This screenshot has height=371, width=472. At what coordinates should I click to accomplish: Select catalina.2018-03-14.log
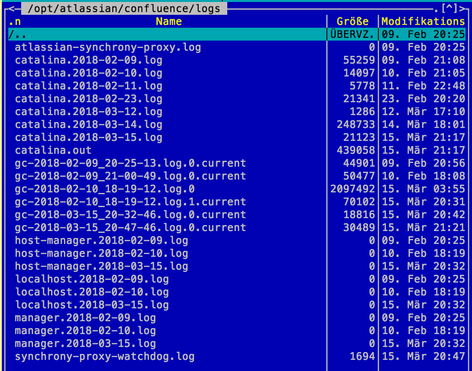89,125
